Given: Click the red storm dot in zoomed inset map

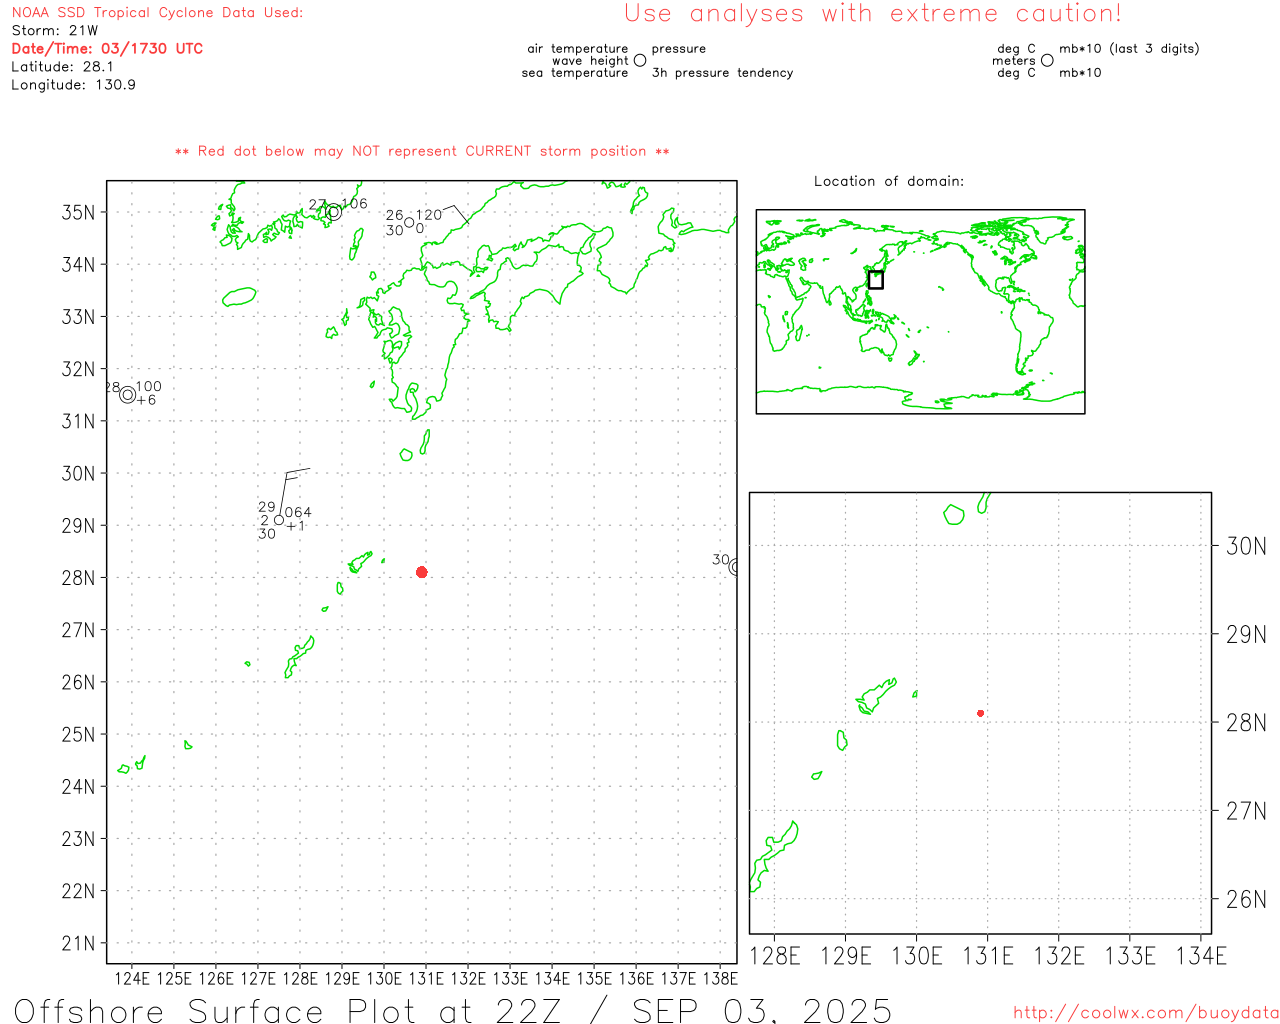Looking at the screenshot, I should (981, 713).
